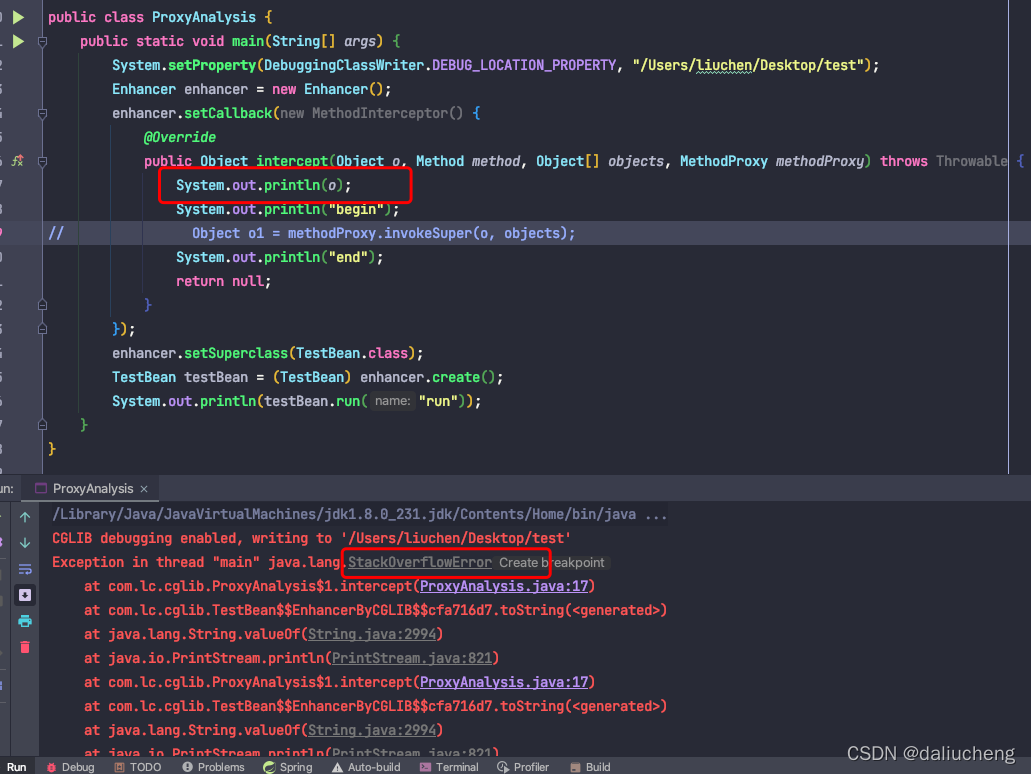Expand the folded java command line ellipsis
Screen dimensions: 1031x774
pyautogui.click(x=656, y=514)
